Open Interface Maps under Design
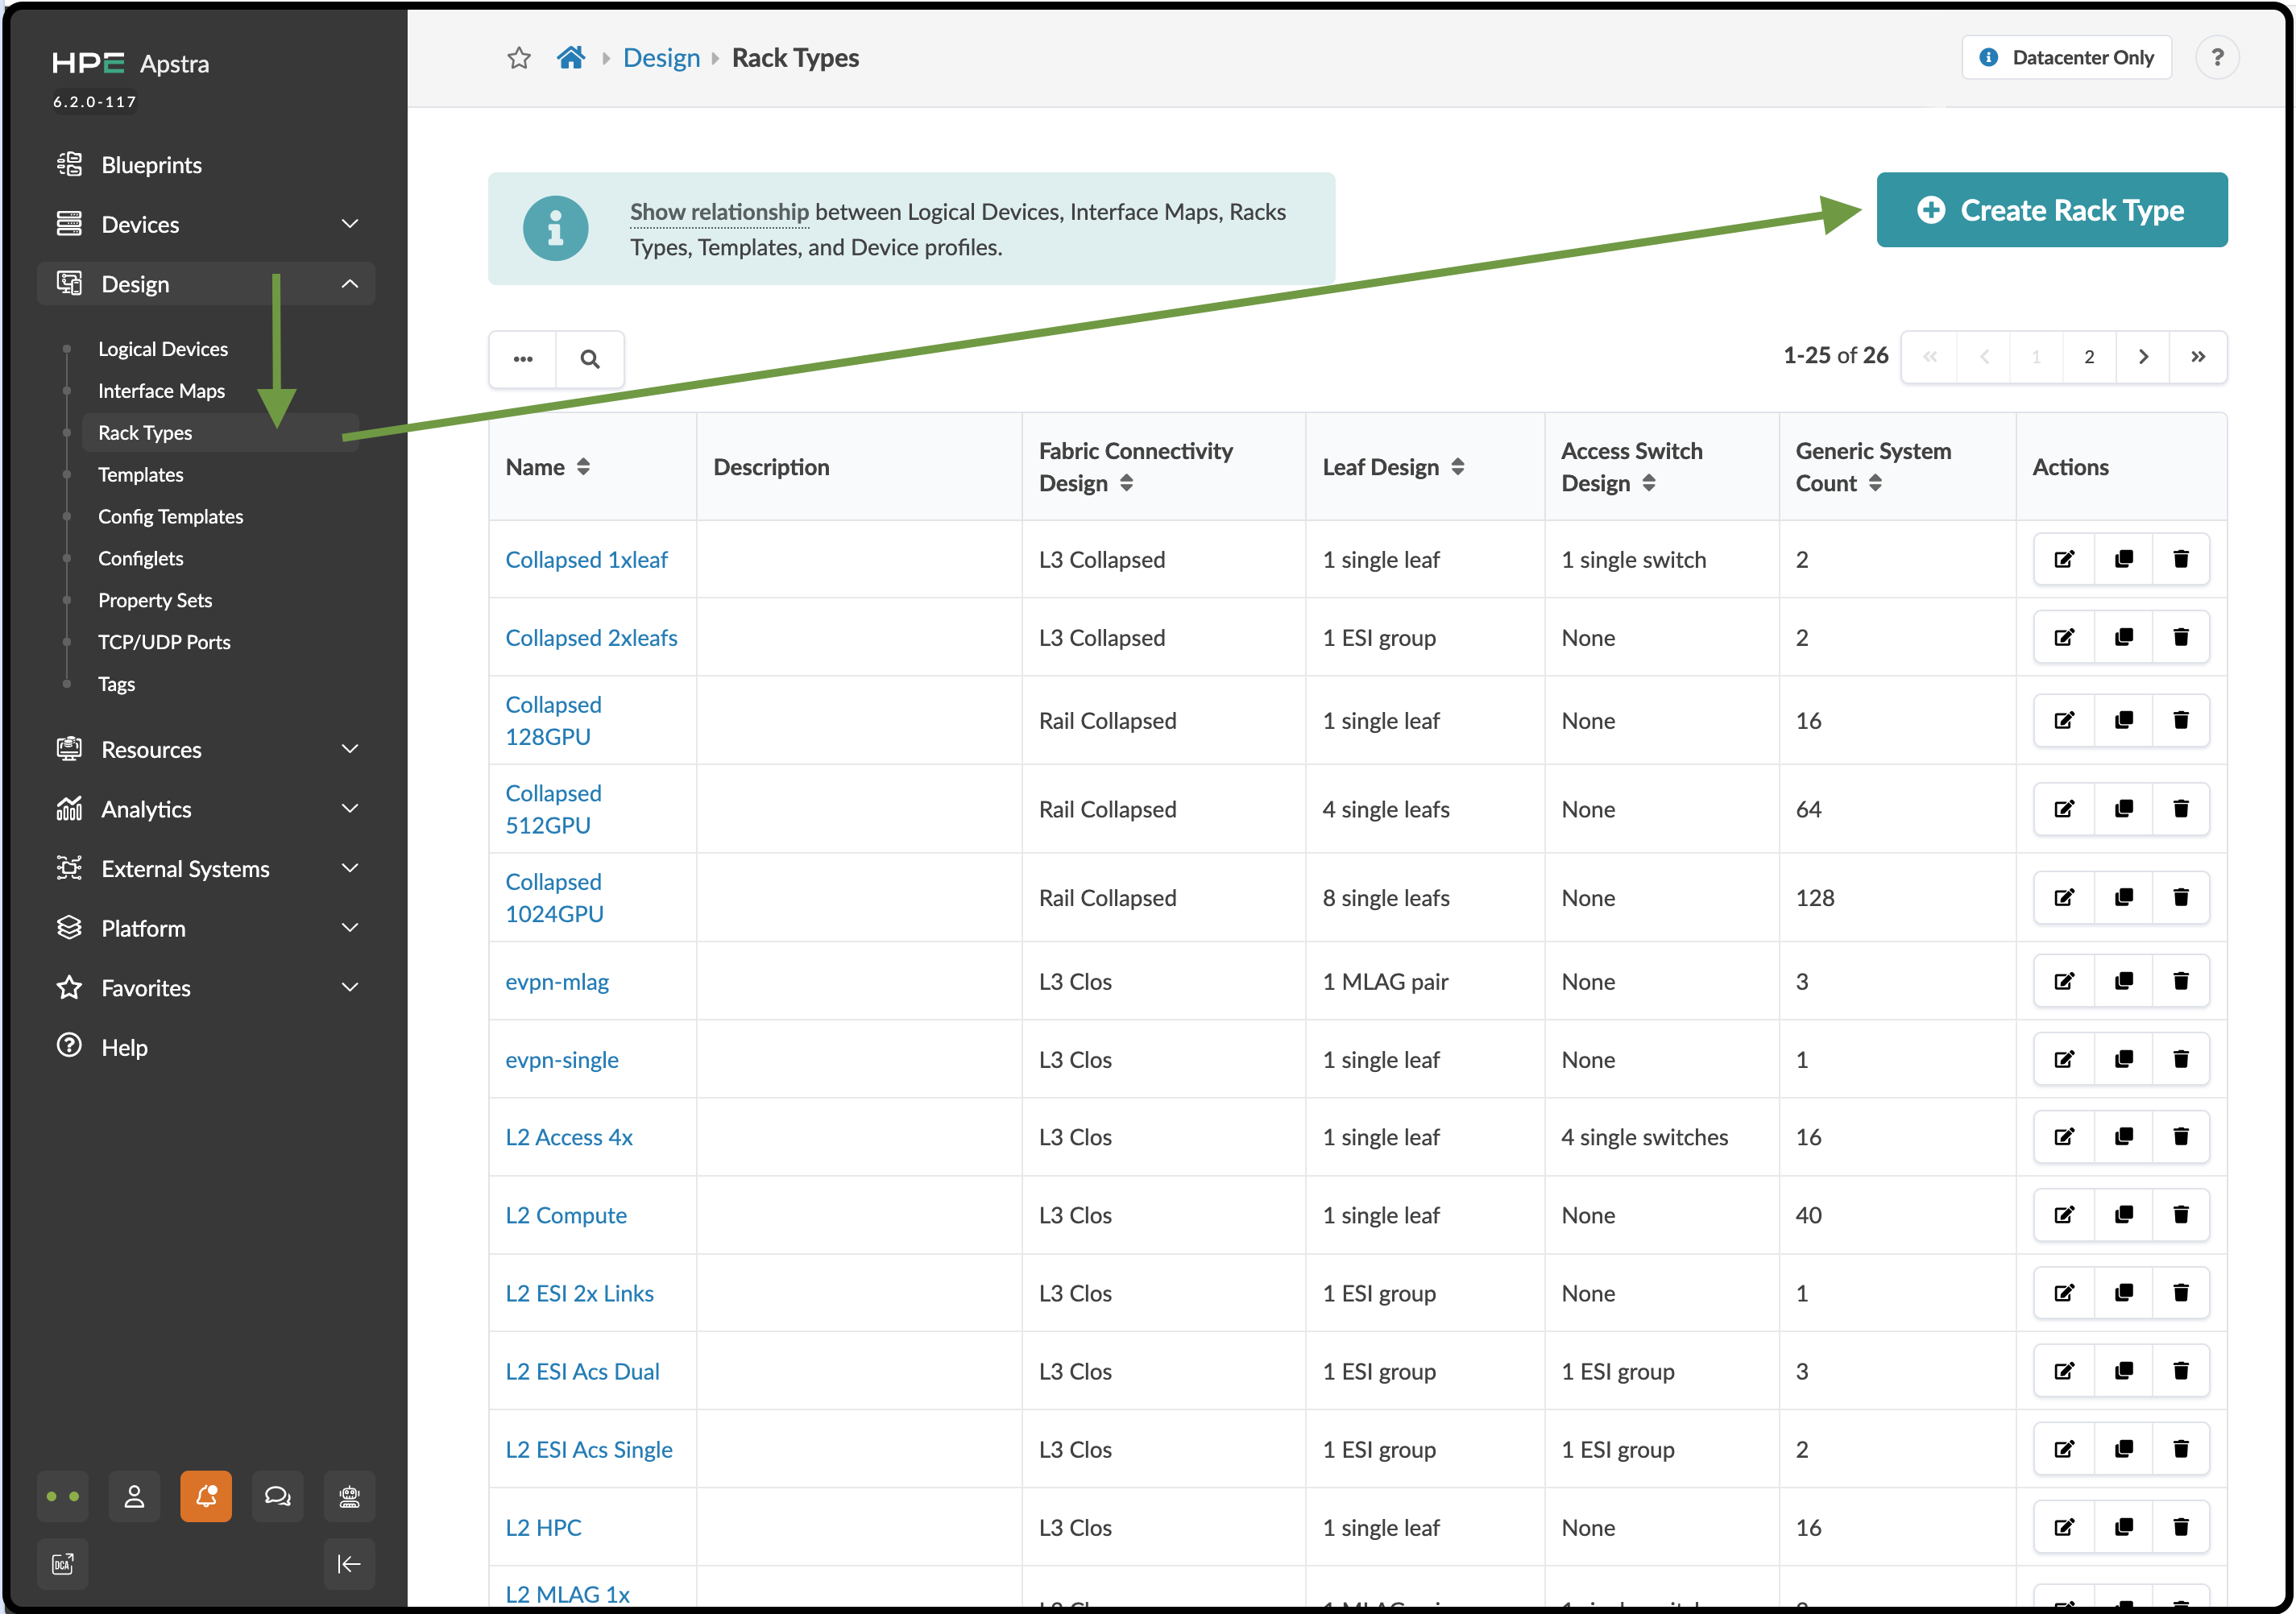The height and width of the screenshot is (1614, 2296). click(161, 391)
